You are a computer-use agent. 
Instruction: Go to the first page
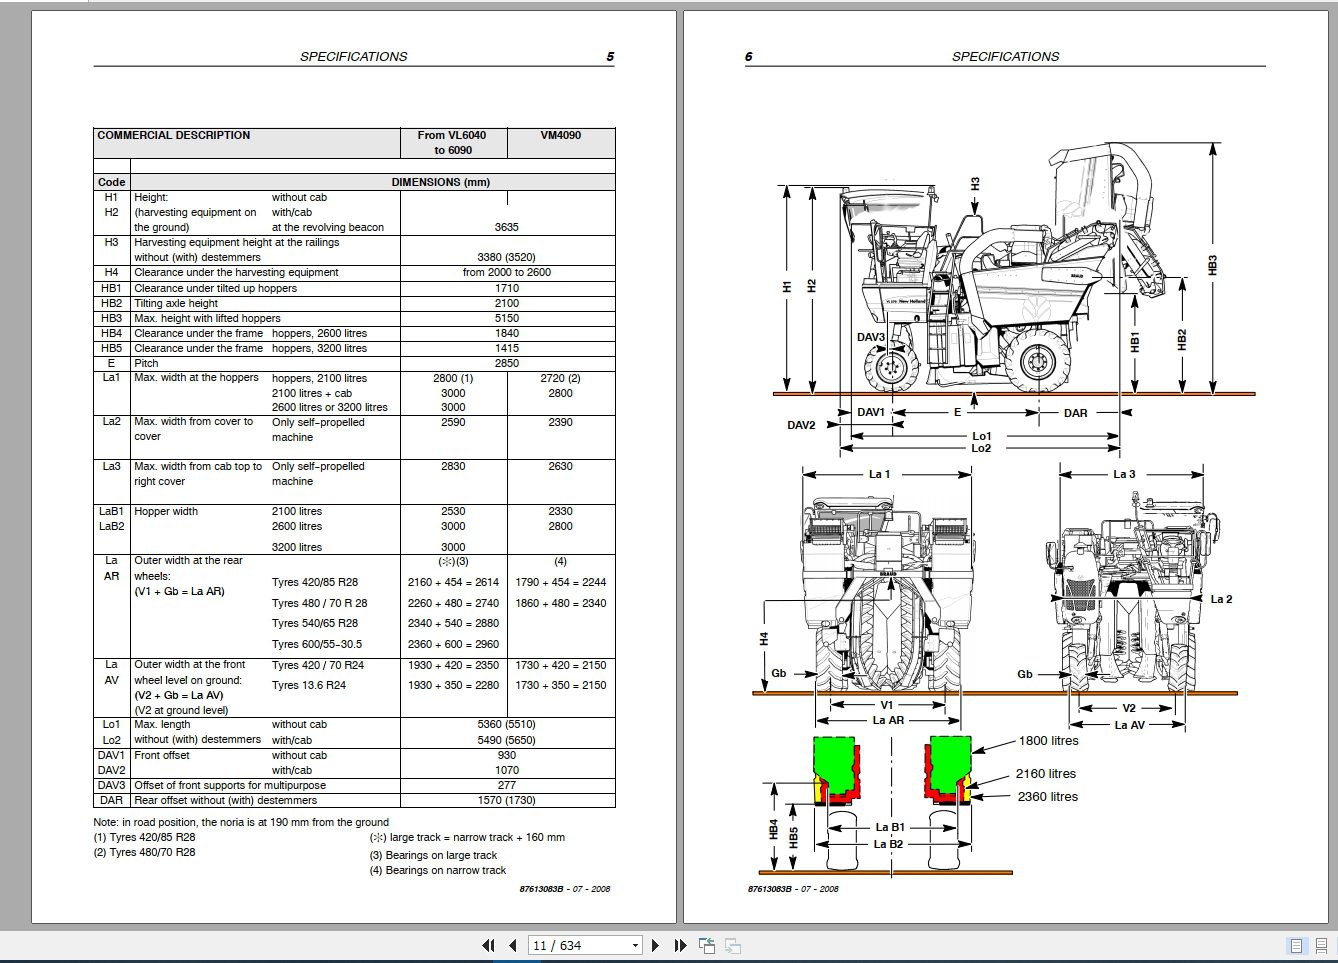tap(488, 945)
